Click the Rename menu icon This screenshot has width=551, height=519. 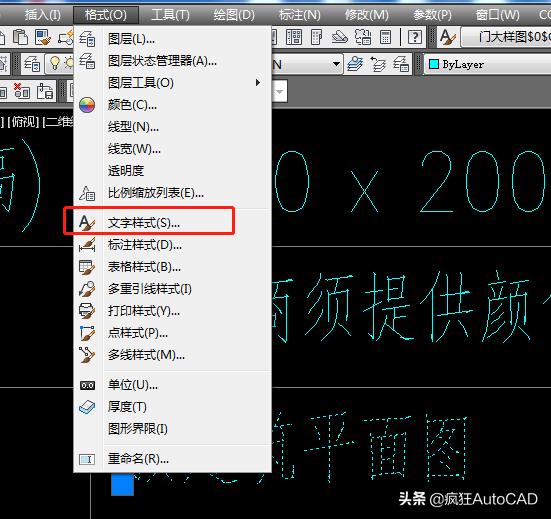(87, 459)
